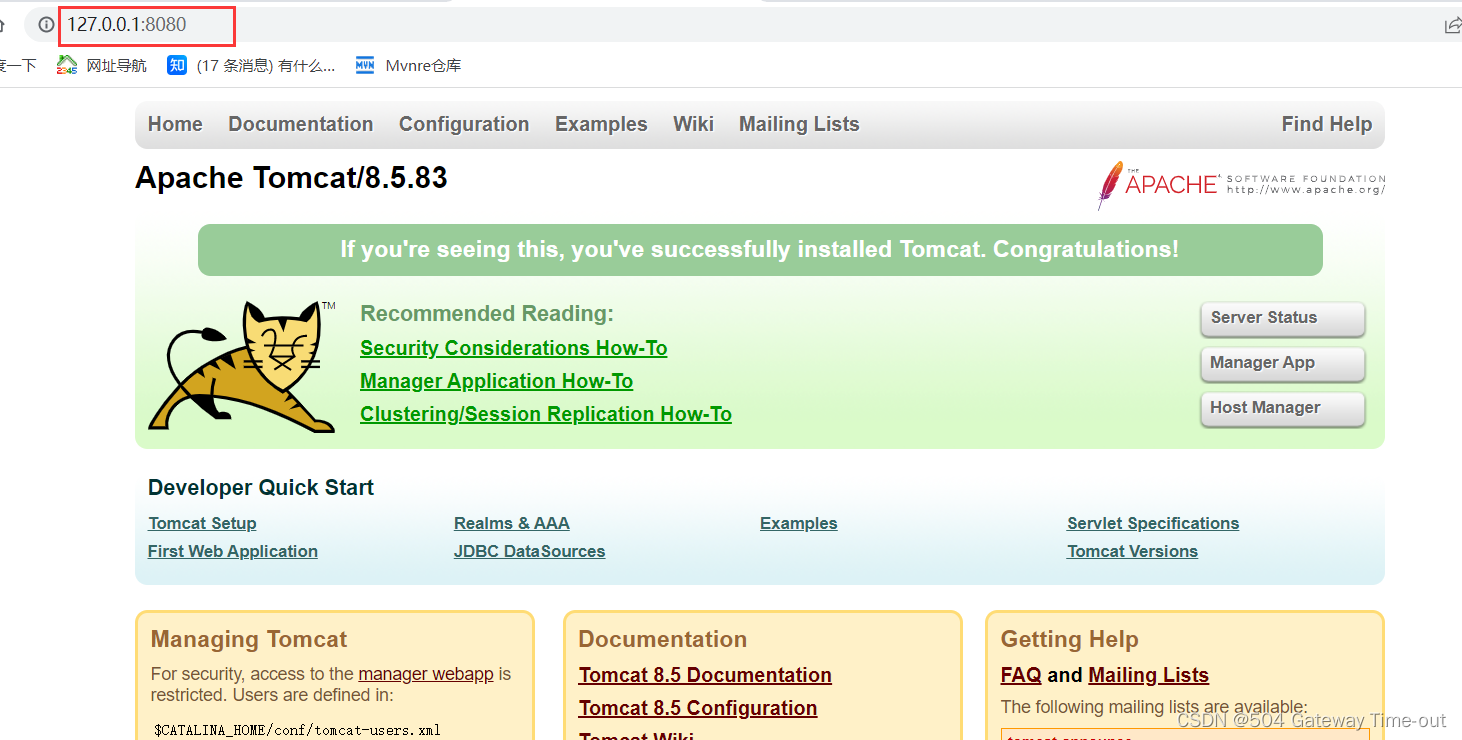This screenshot has height=740, width=1462.
Task: Click the share icon beside the address bar
Action: [x=1453, y=26]
